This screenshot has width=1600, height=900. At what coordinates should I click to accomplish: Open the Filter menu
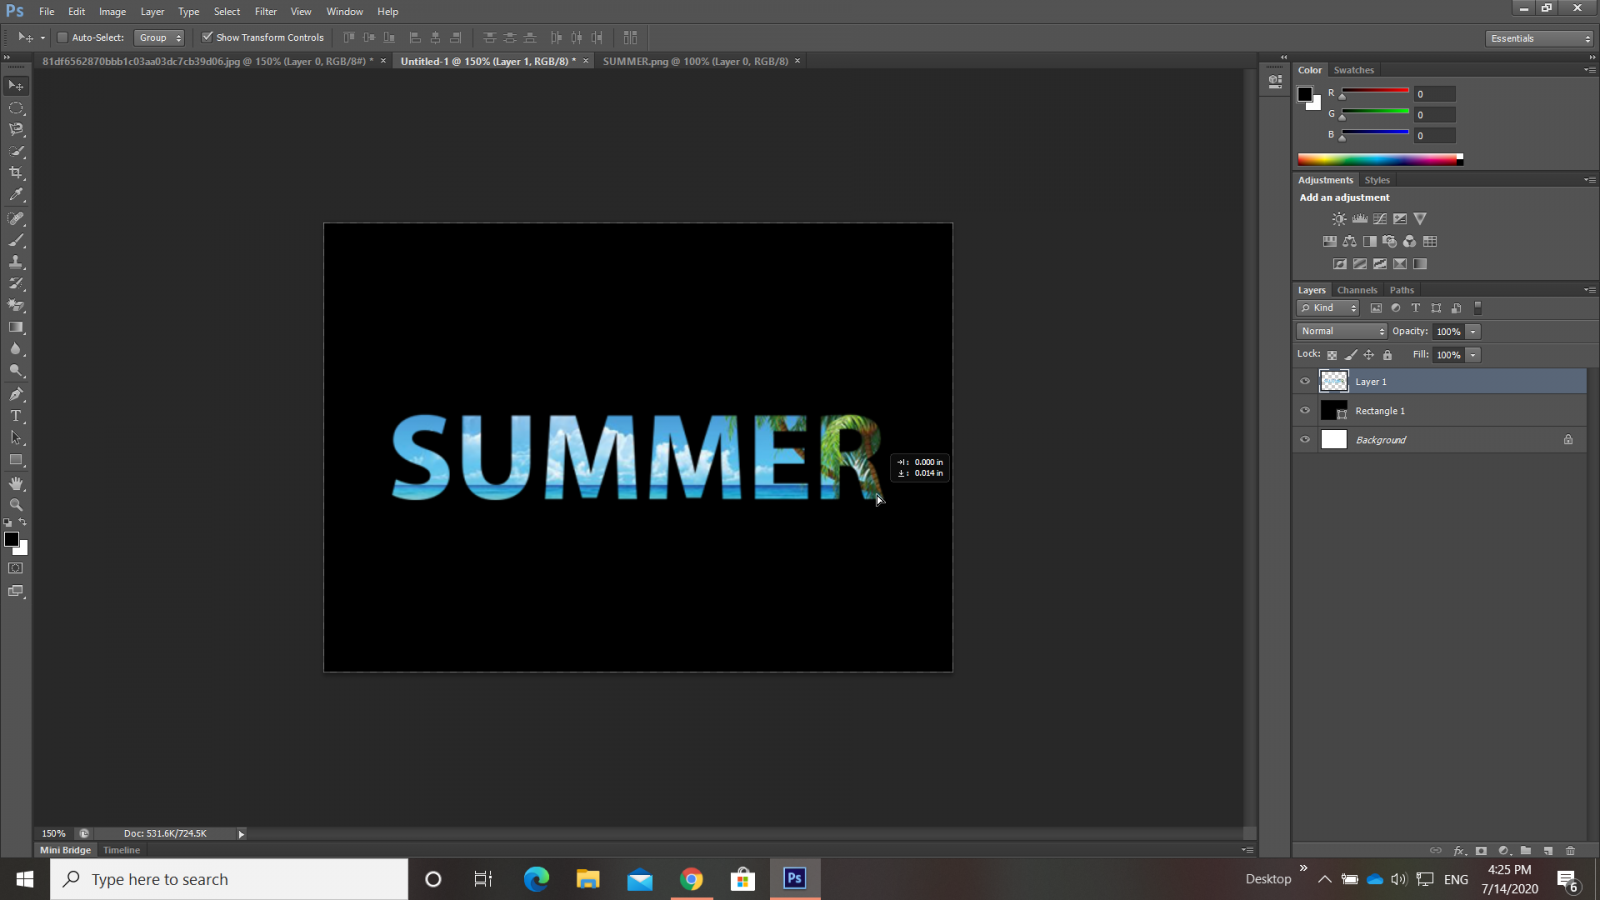(265, 11)
